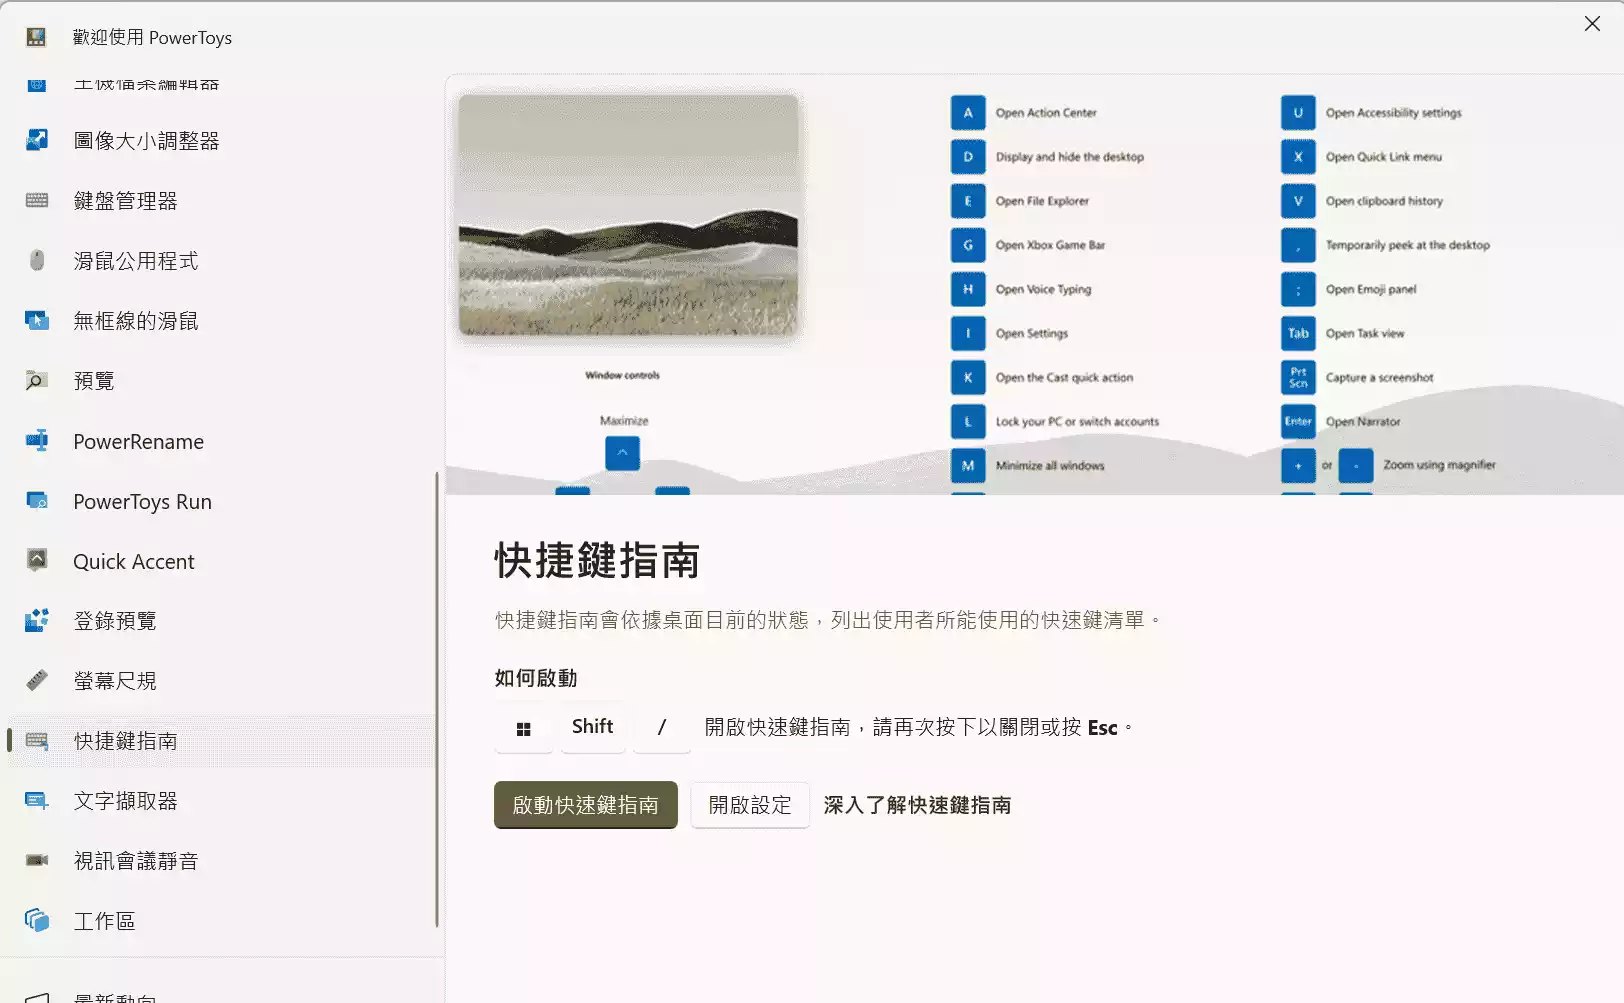Click the PowerRename icon
This screenshot has height=1003, width=1624.
(x=37, y=441)
